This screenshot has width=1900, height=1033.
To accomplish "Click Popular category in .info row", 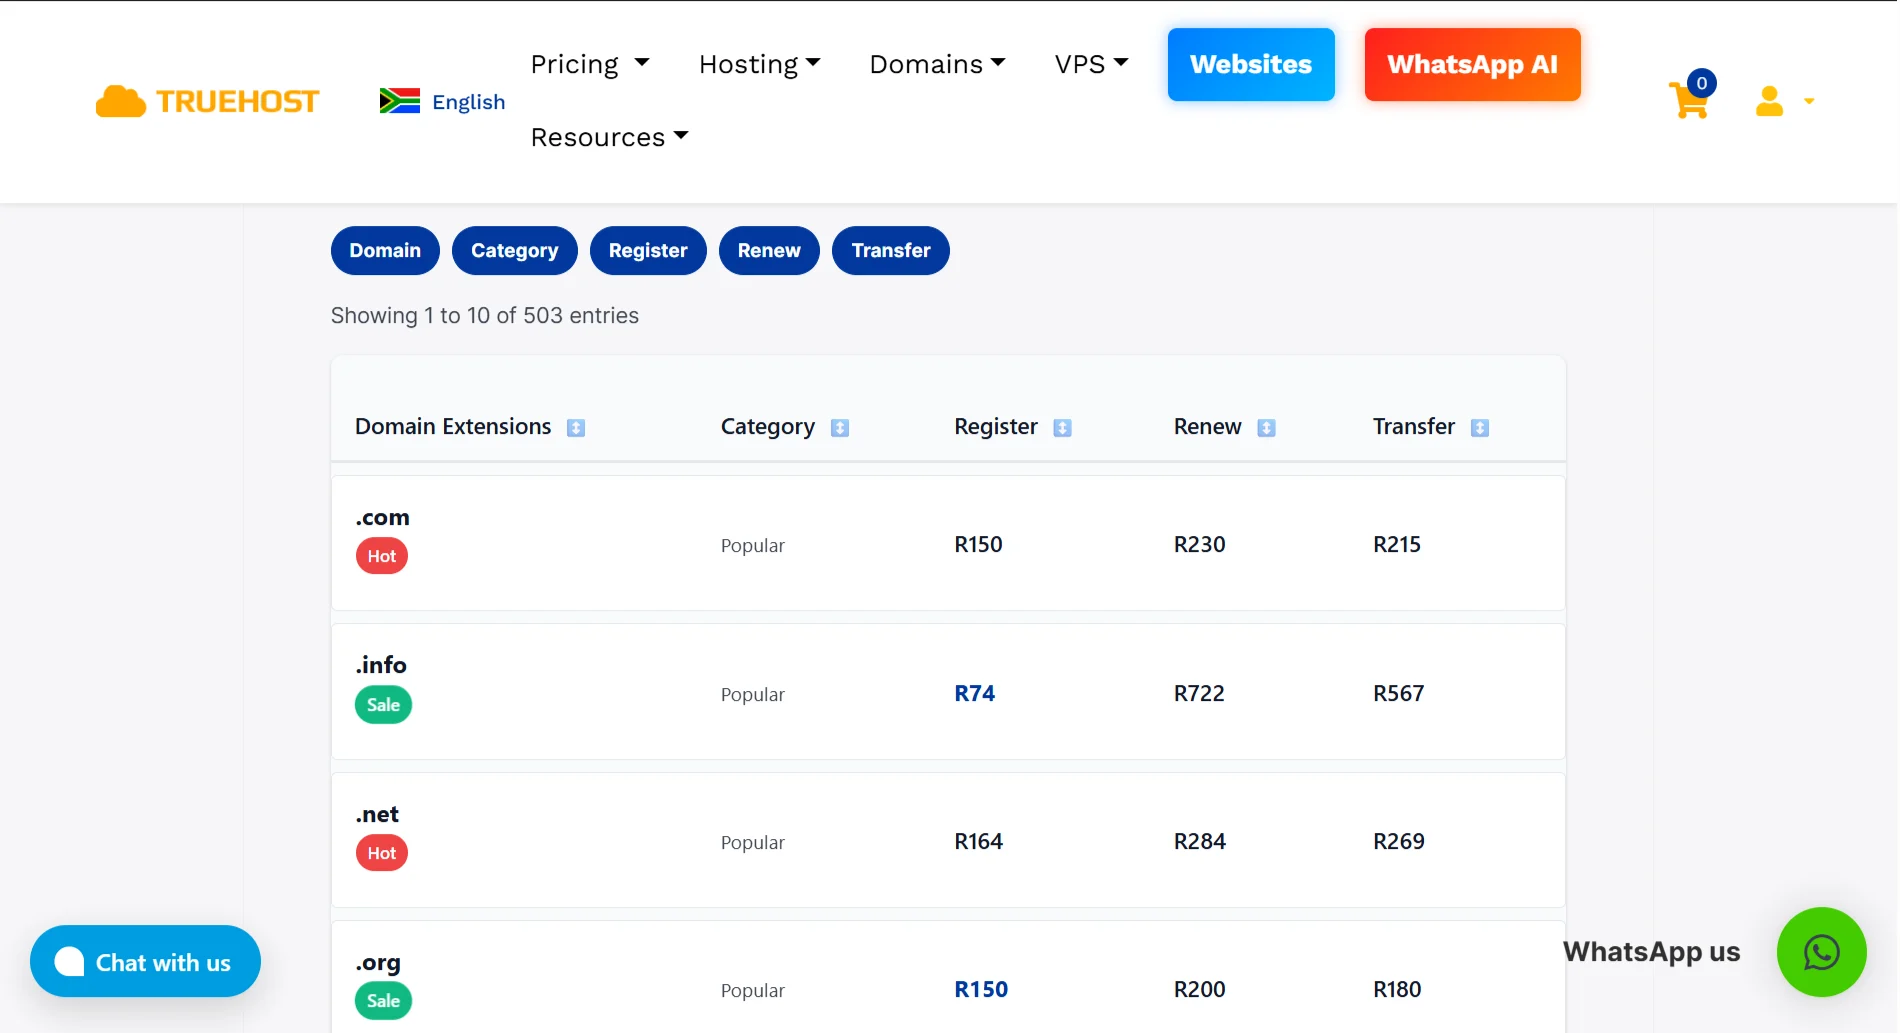I will tap(753, 695).
